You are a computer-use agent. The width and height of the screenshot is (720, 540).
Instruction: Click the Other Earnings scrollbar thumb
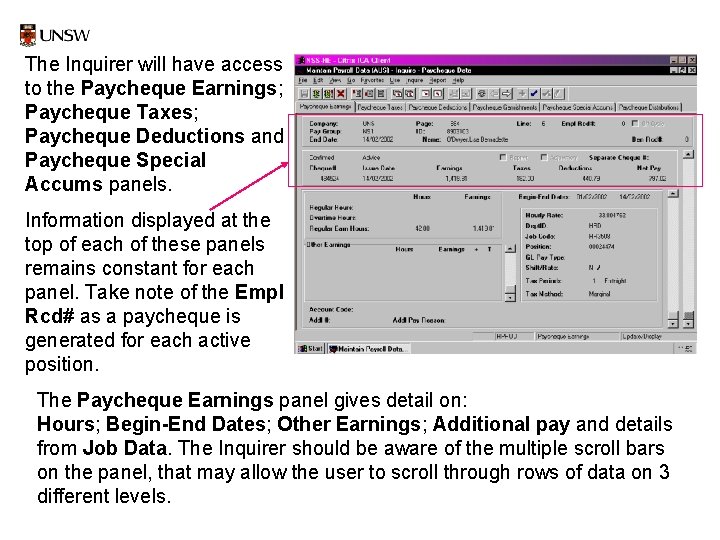tap(510, 289)
